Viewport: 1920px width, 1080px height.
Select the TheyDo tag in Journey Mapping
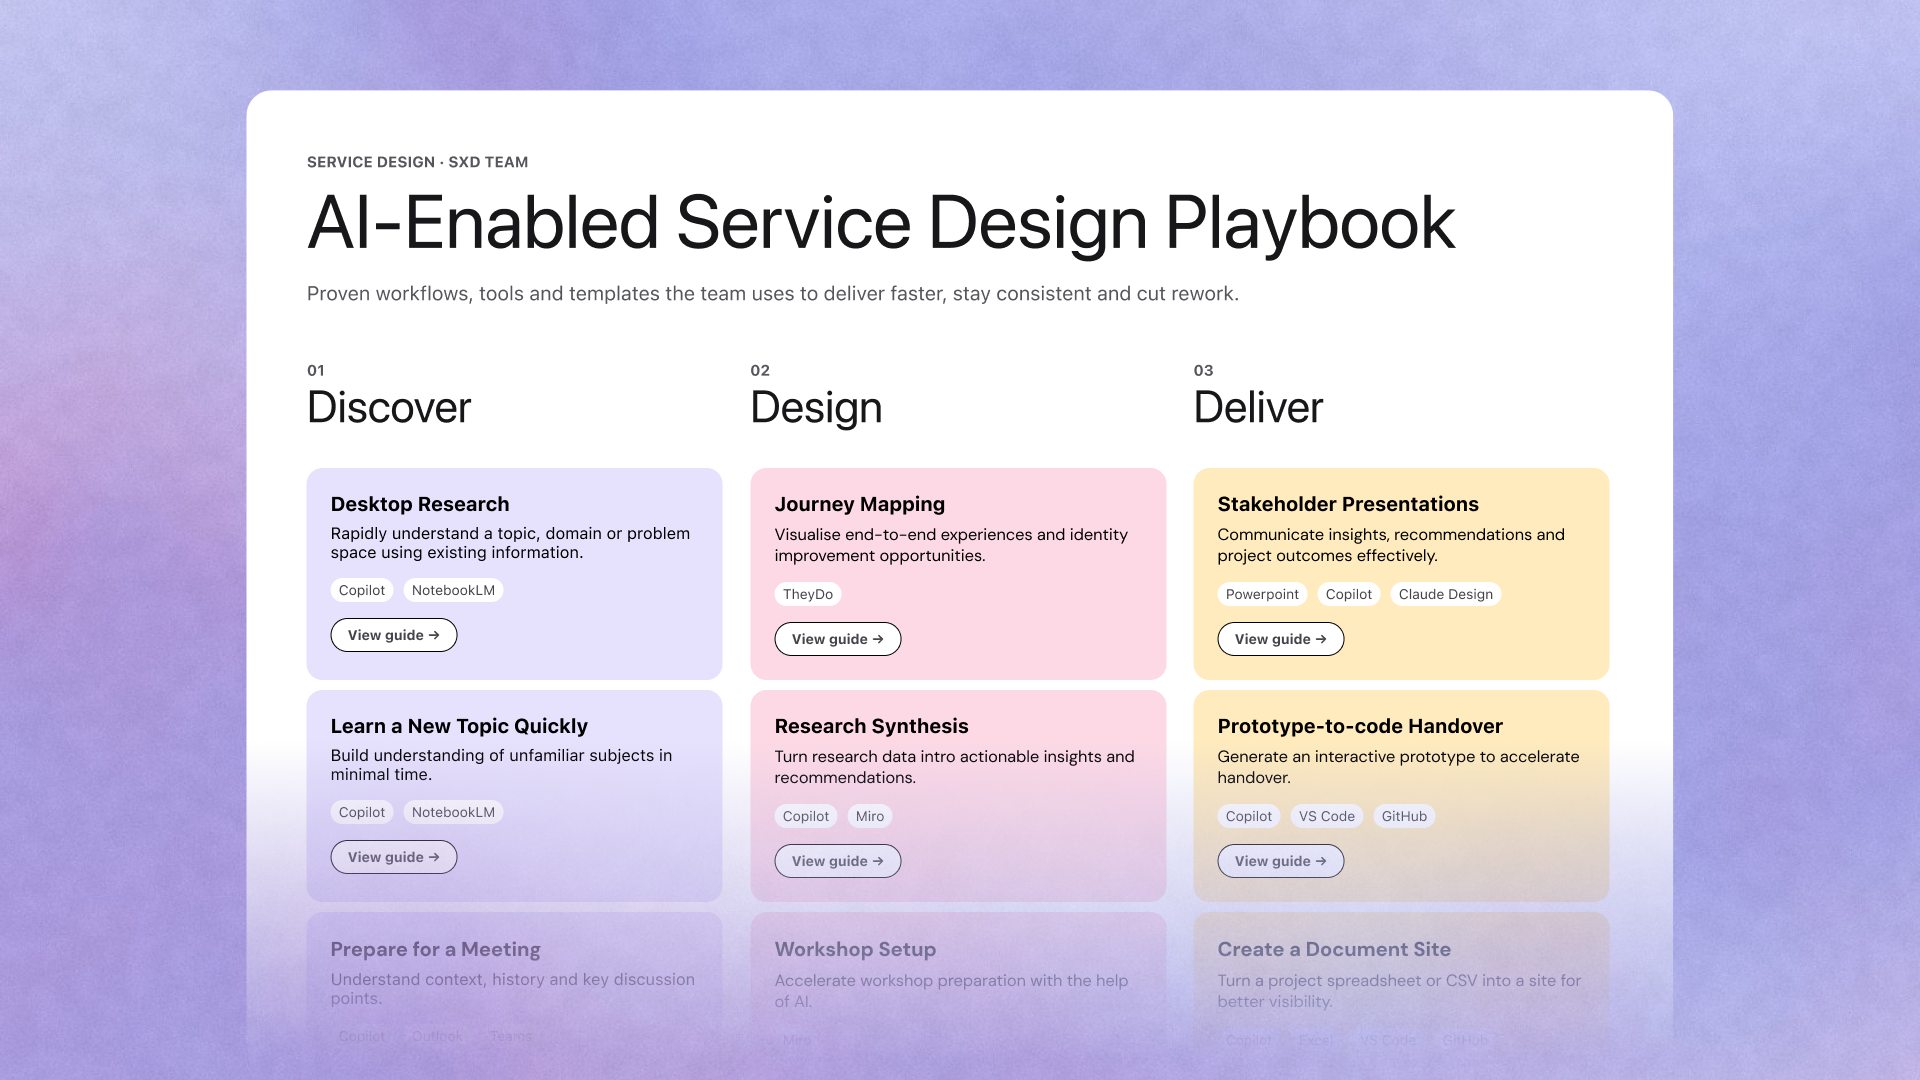tap(808, 594)
